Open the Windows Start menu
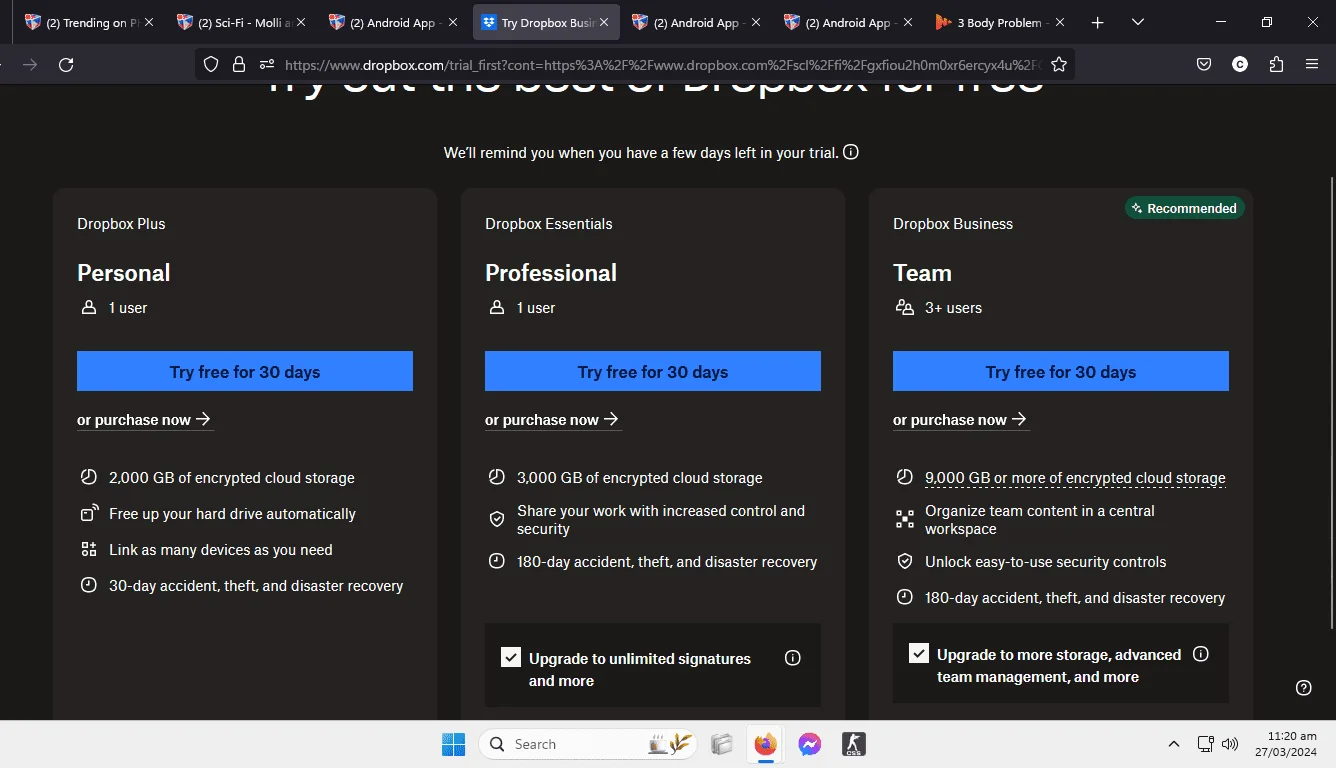The image size is (1336, 768). (453, 744)
